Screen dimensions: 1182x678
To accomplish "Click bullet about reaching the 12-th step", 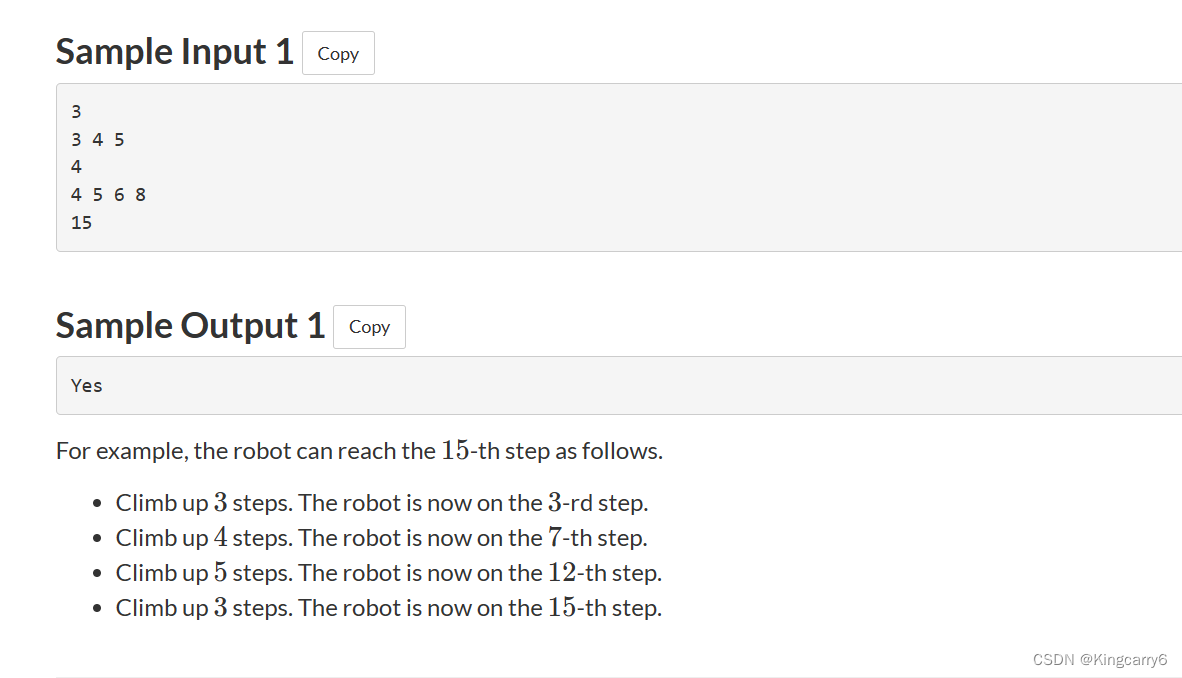I will (388, 572).
